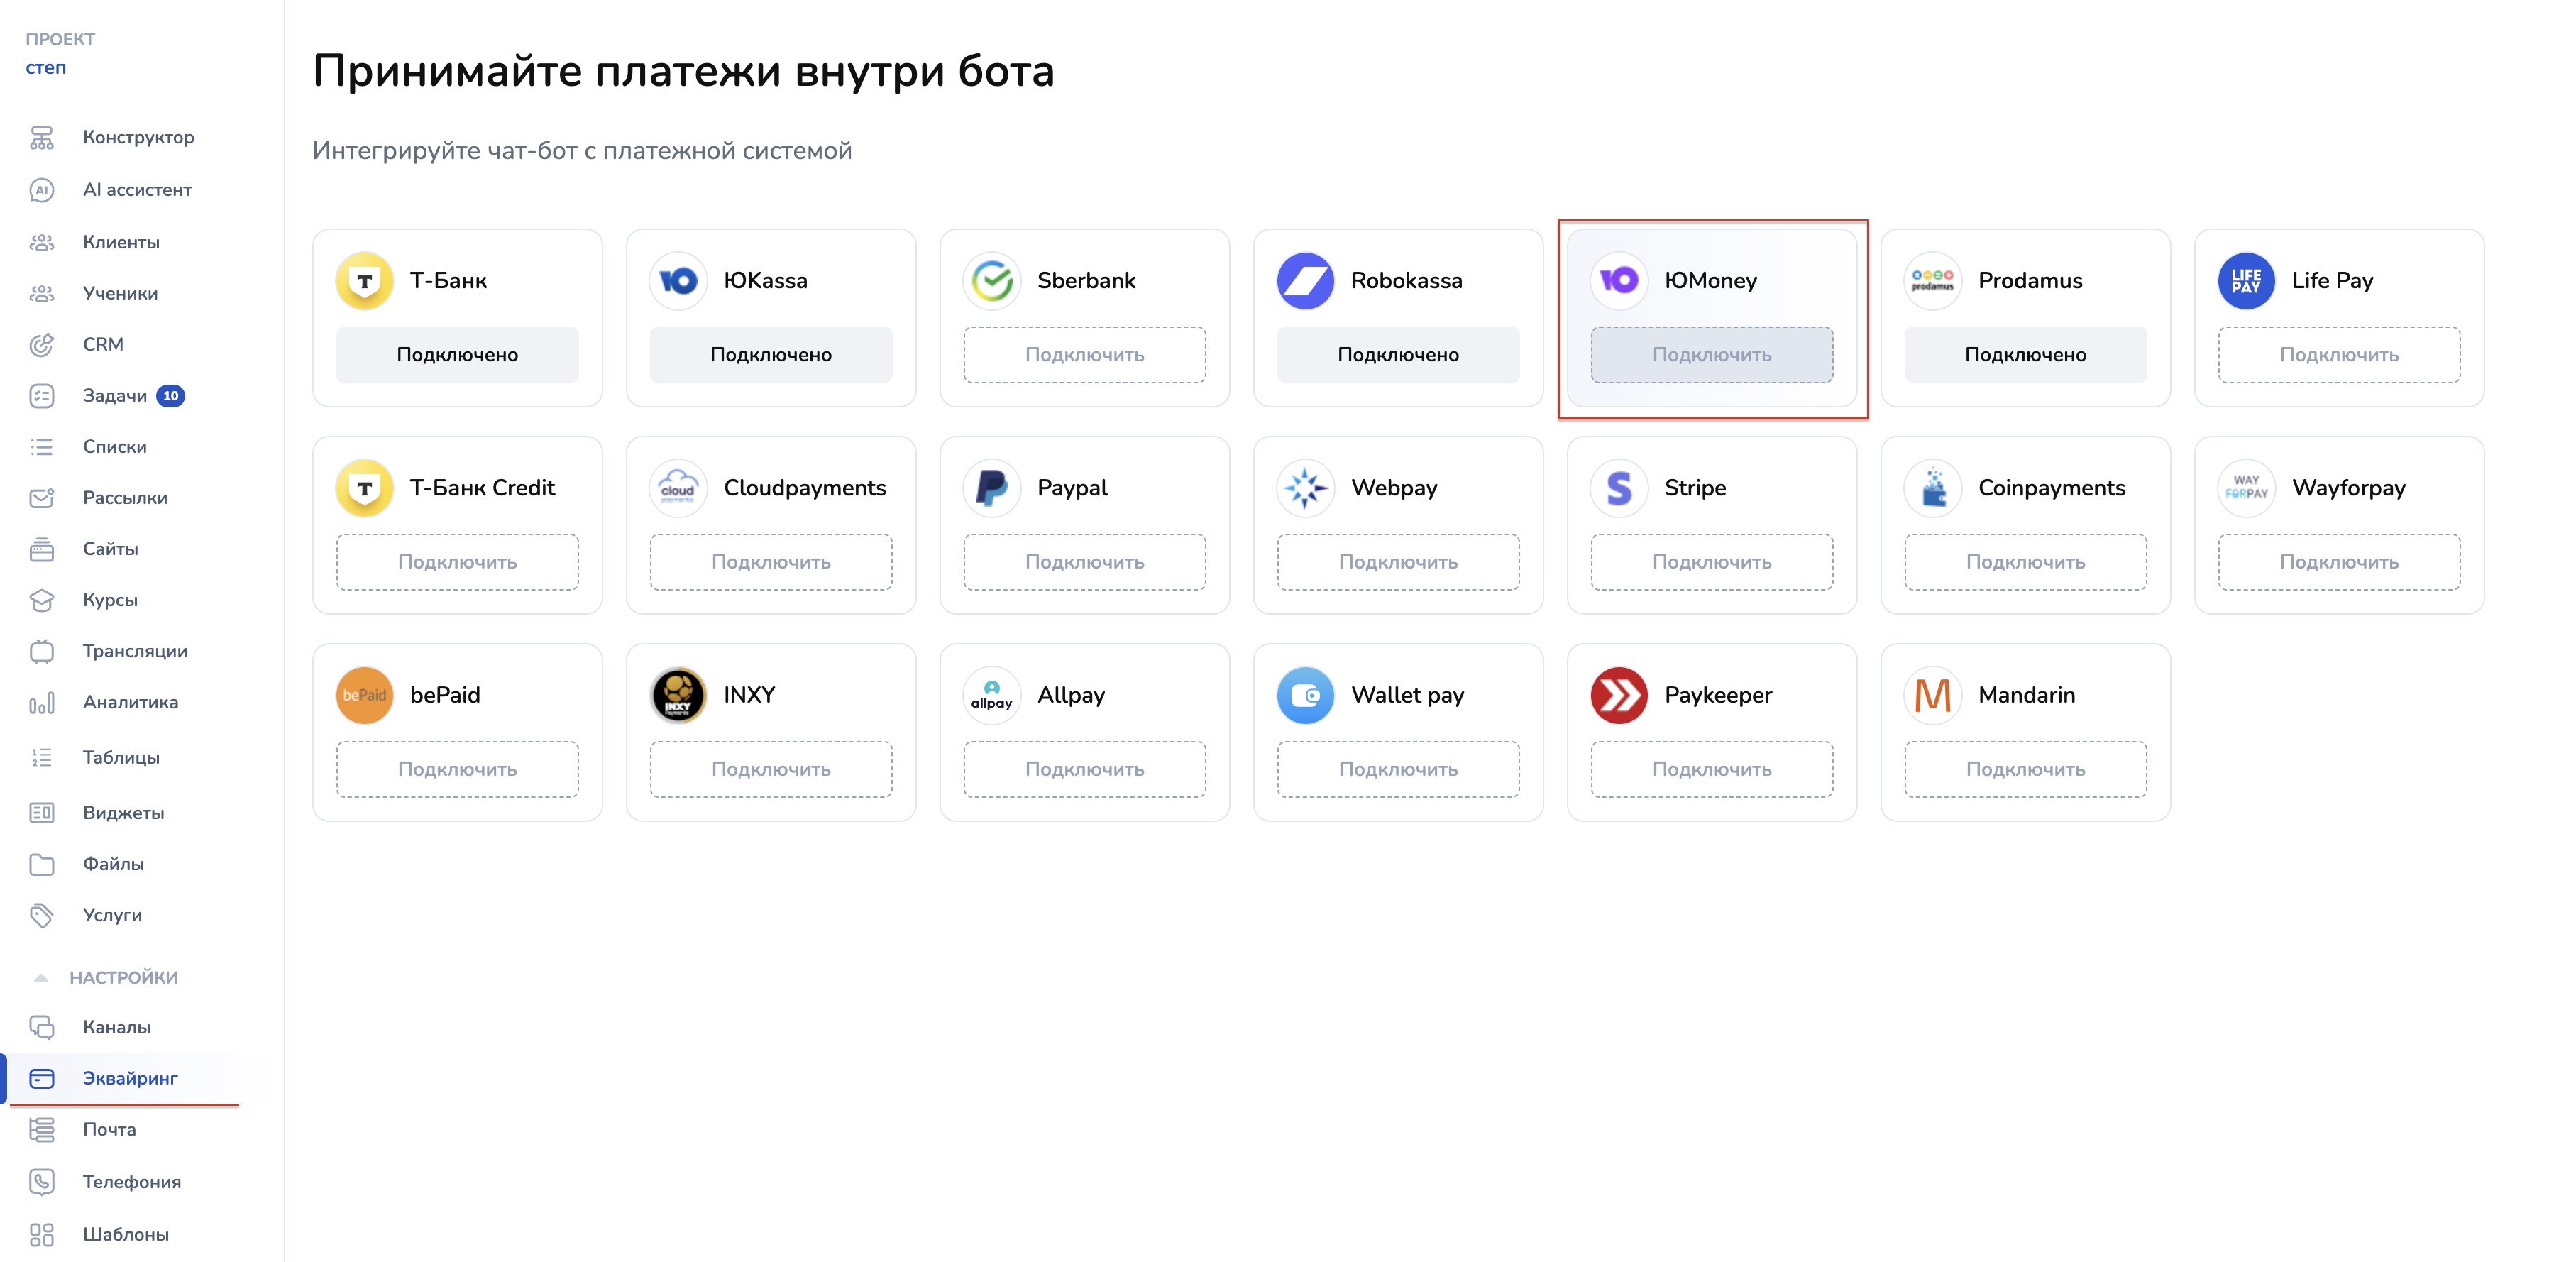This screenshot has height=1262, width=2576.
Task: Click the Robokassa logo icon
Action: coord(1305,281)
